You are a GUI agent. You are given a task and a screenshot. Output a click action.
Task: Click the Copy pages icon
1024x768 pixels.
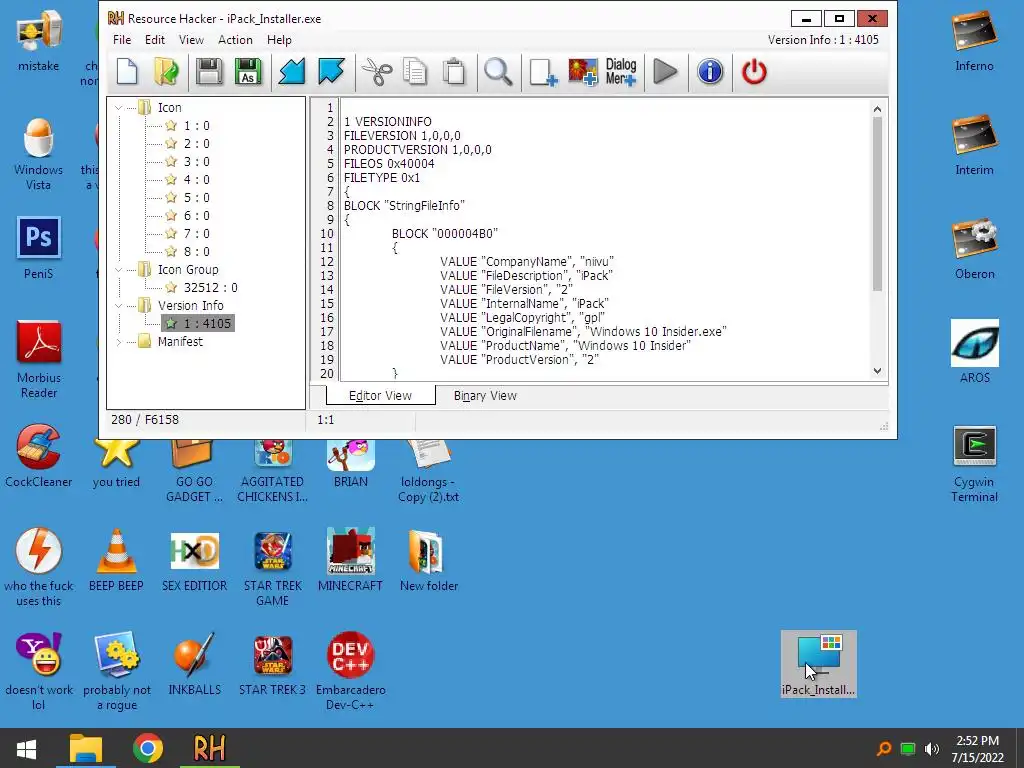(x=415, y=72)
